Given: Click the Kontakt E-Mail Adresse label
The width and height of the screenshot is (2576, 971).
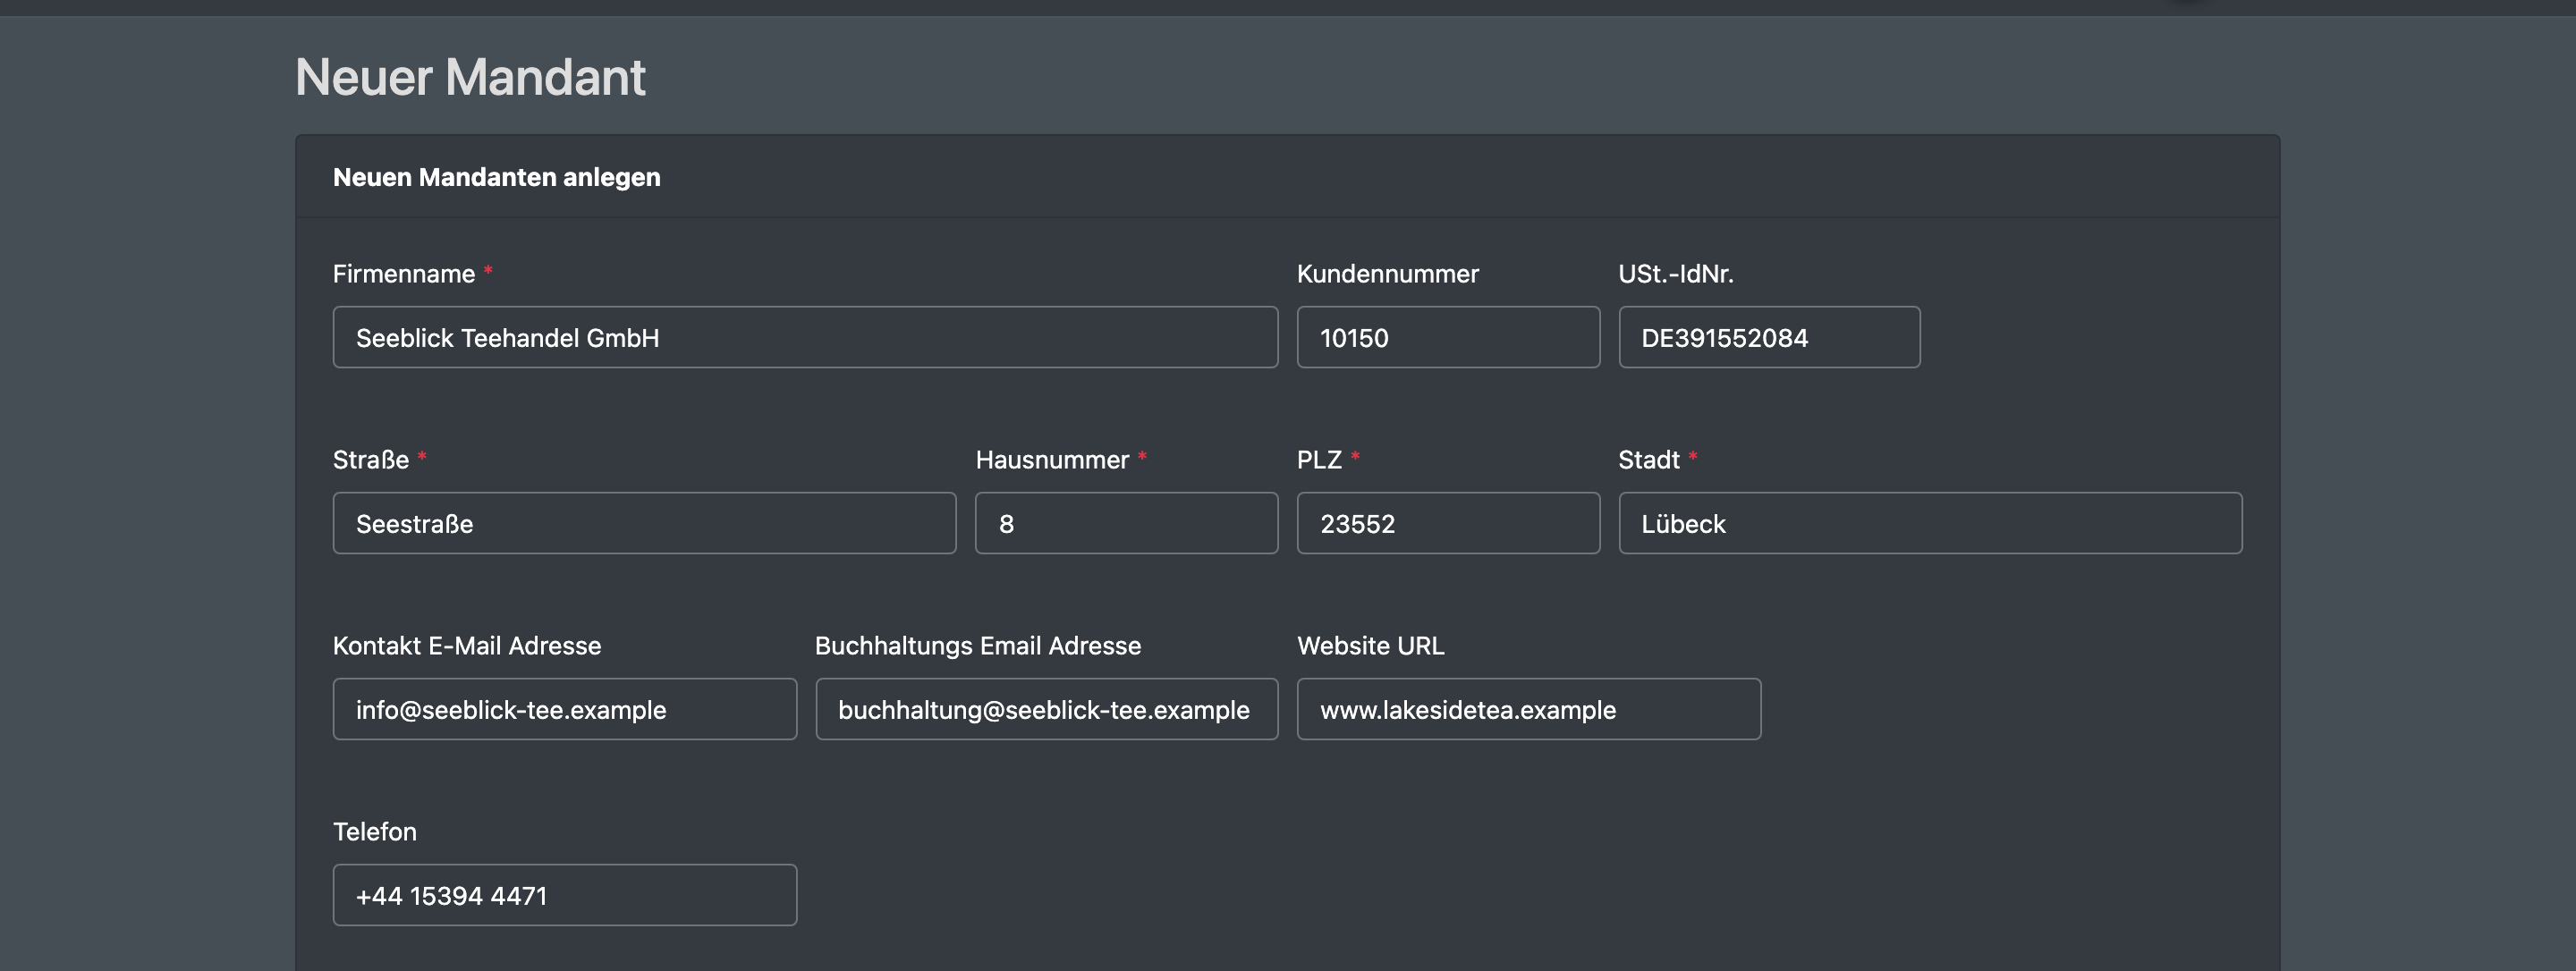Looking at the screenshot, I should click(x=467, y=646).
